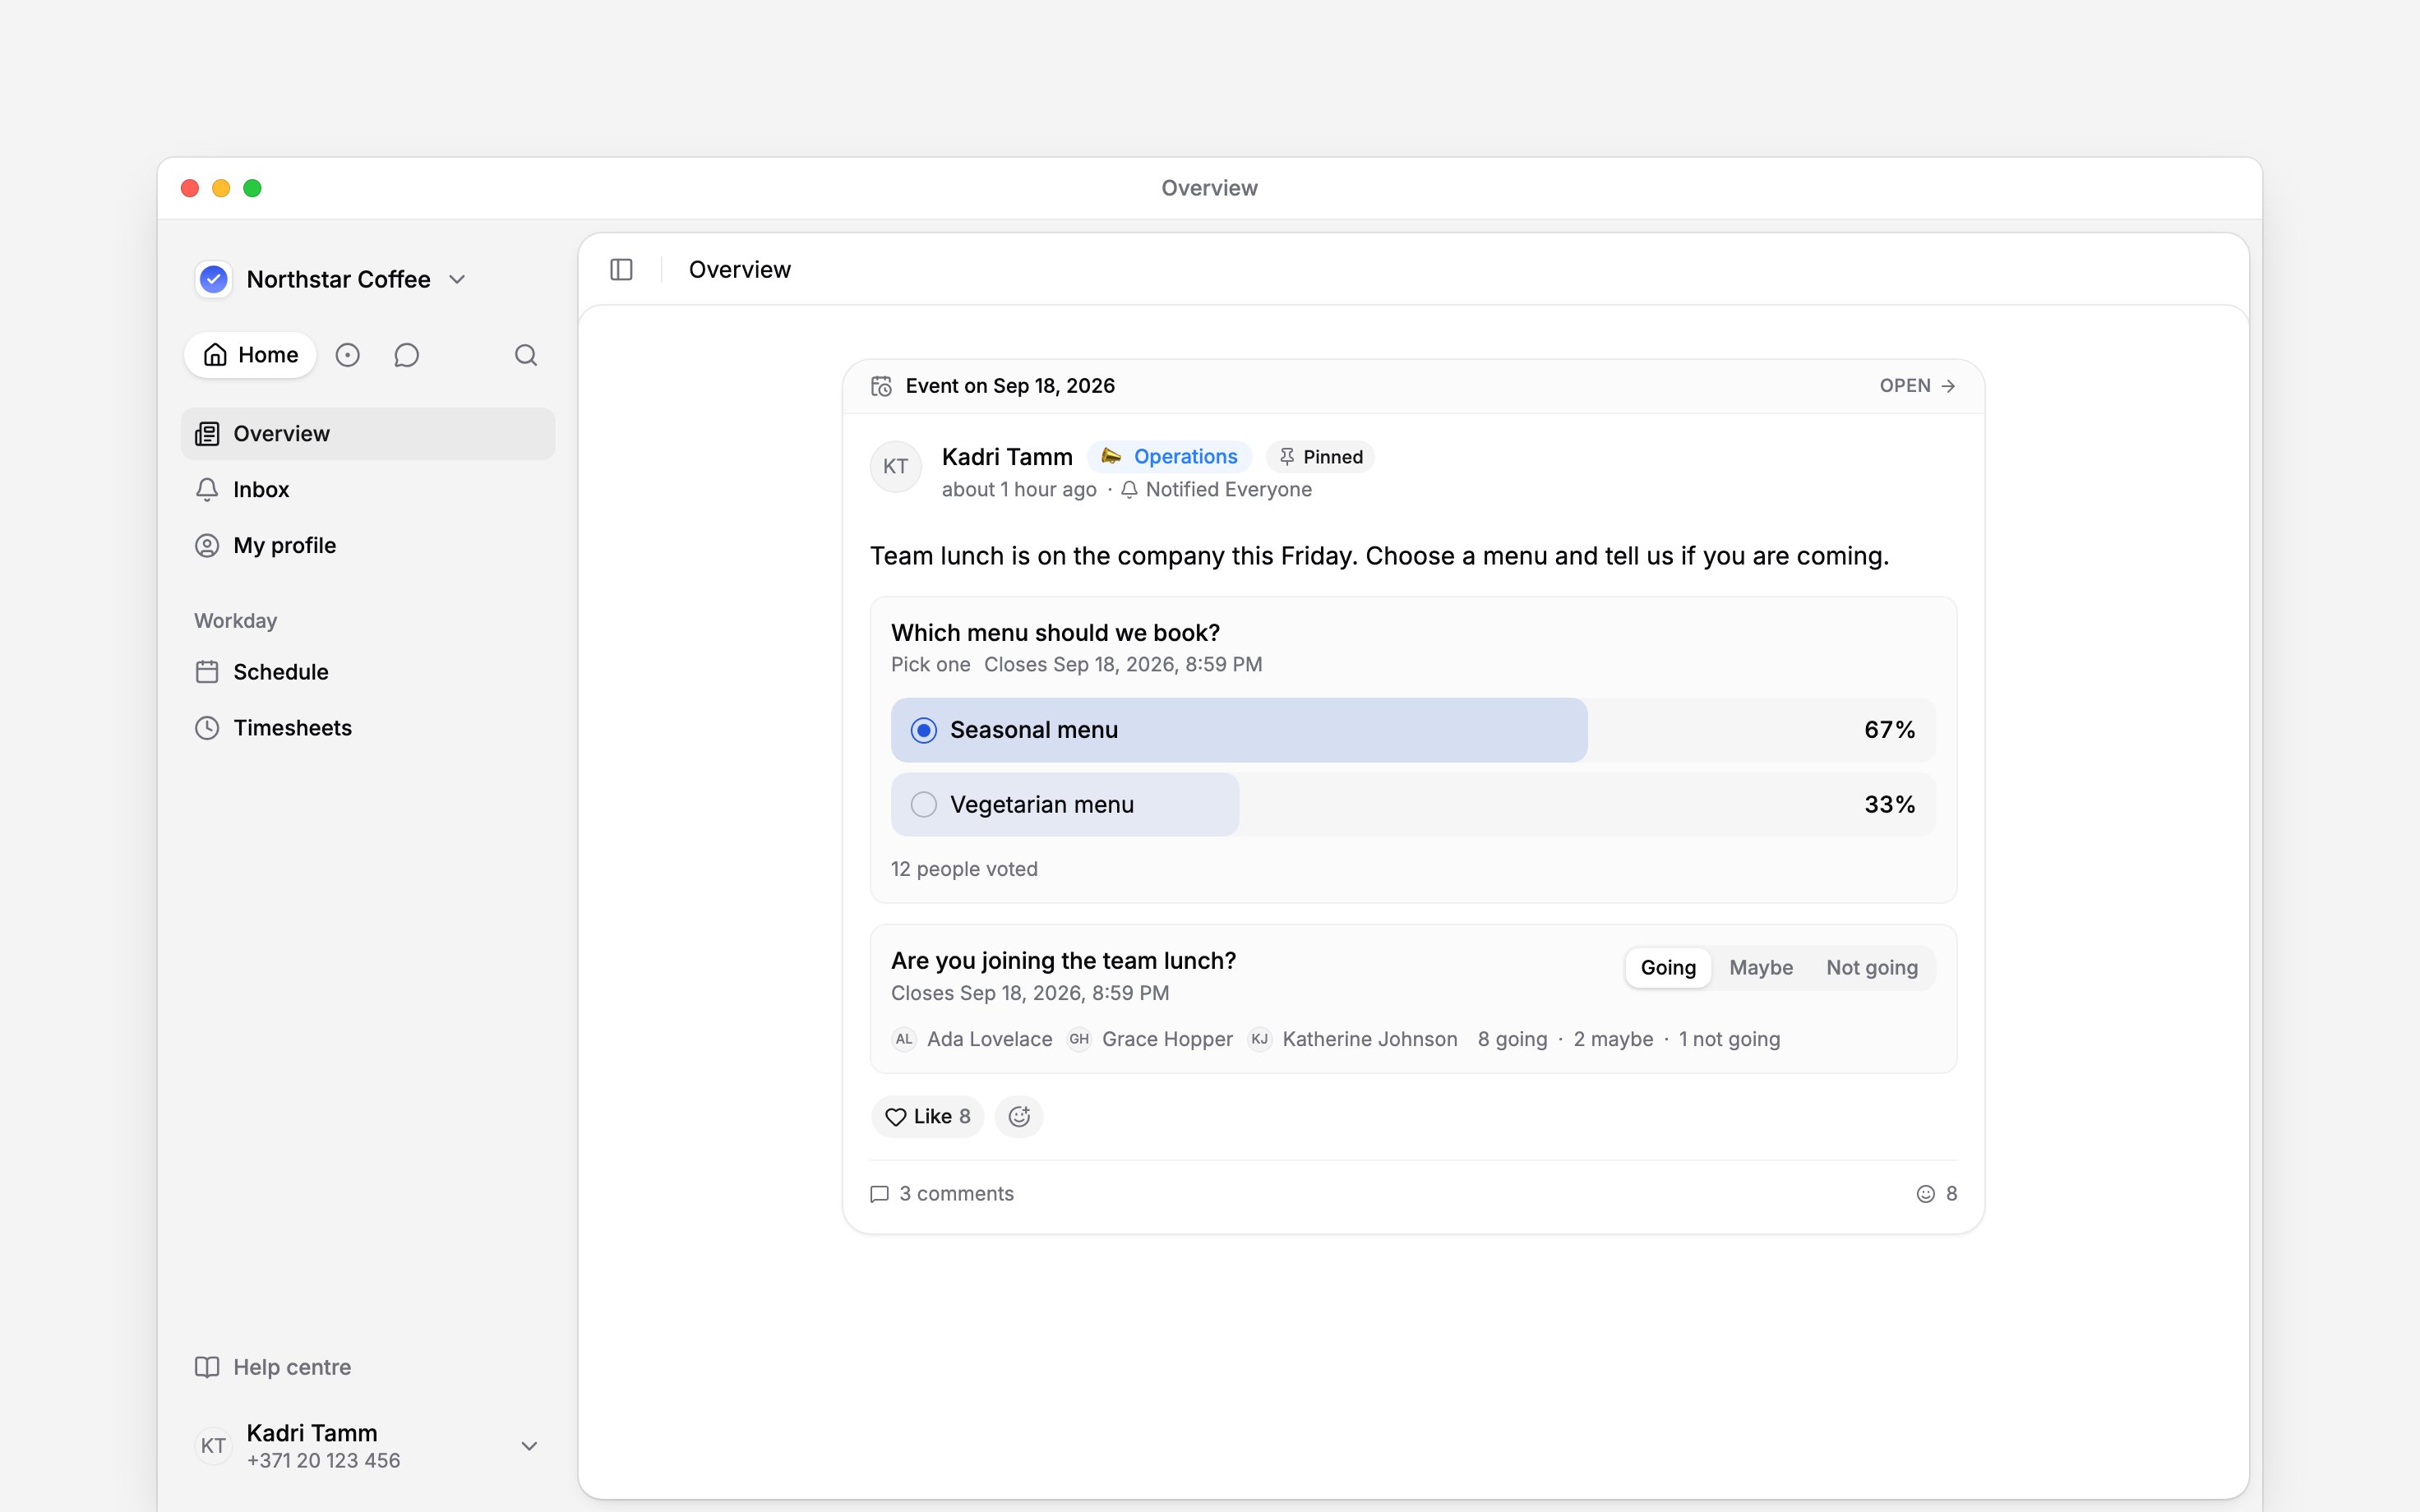This screenshot has height=1512, width=2420.
Task: Click the Help centre book icon
Action: point(207,1367)
